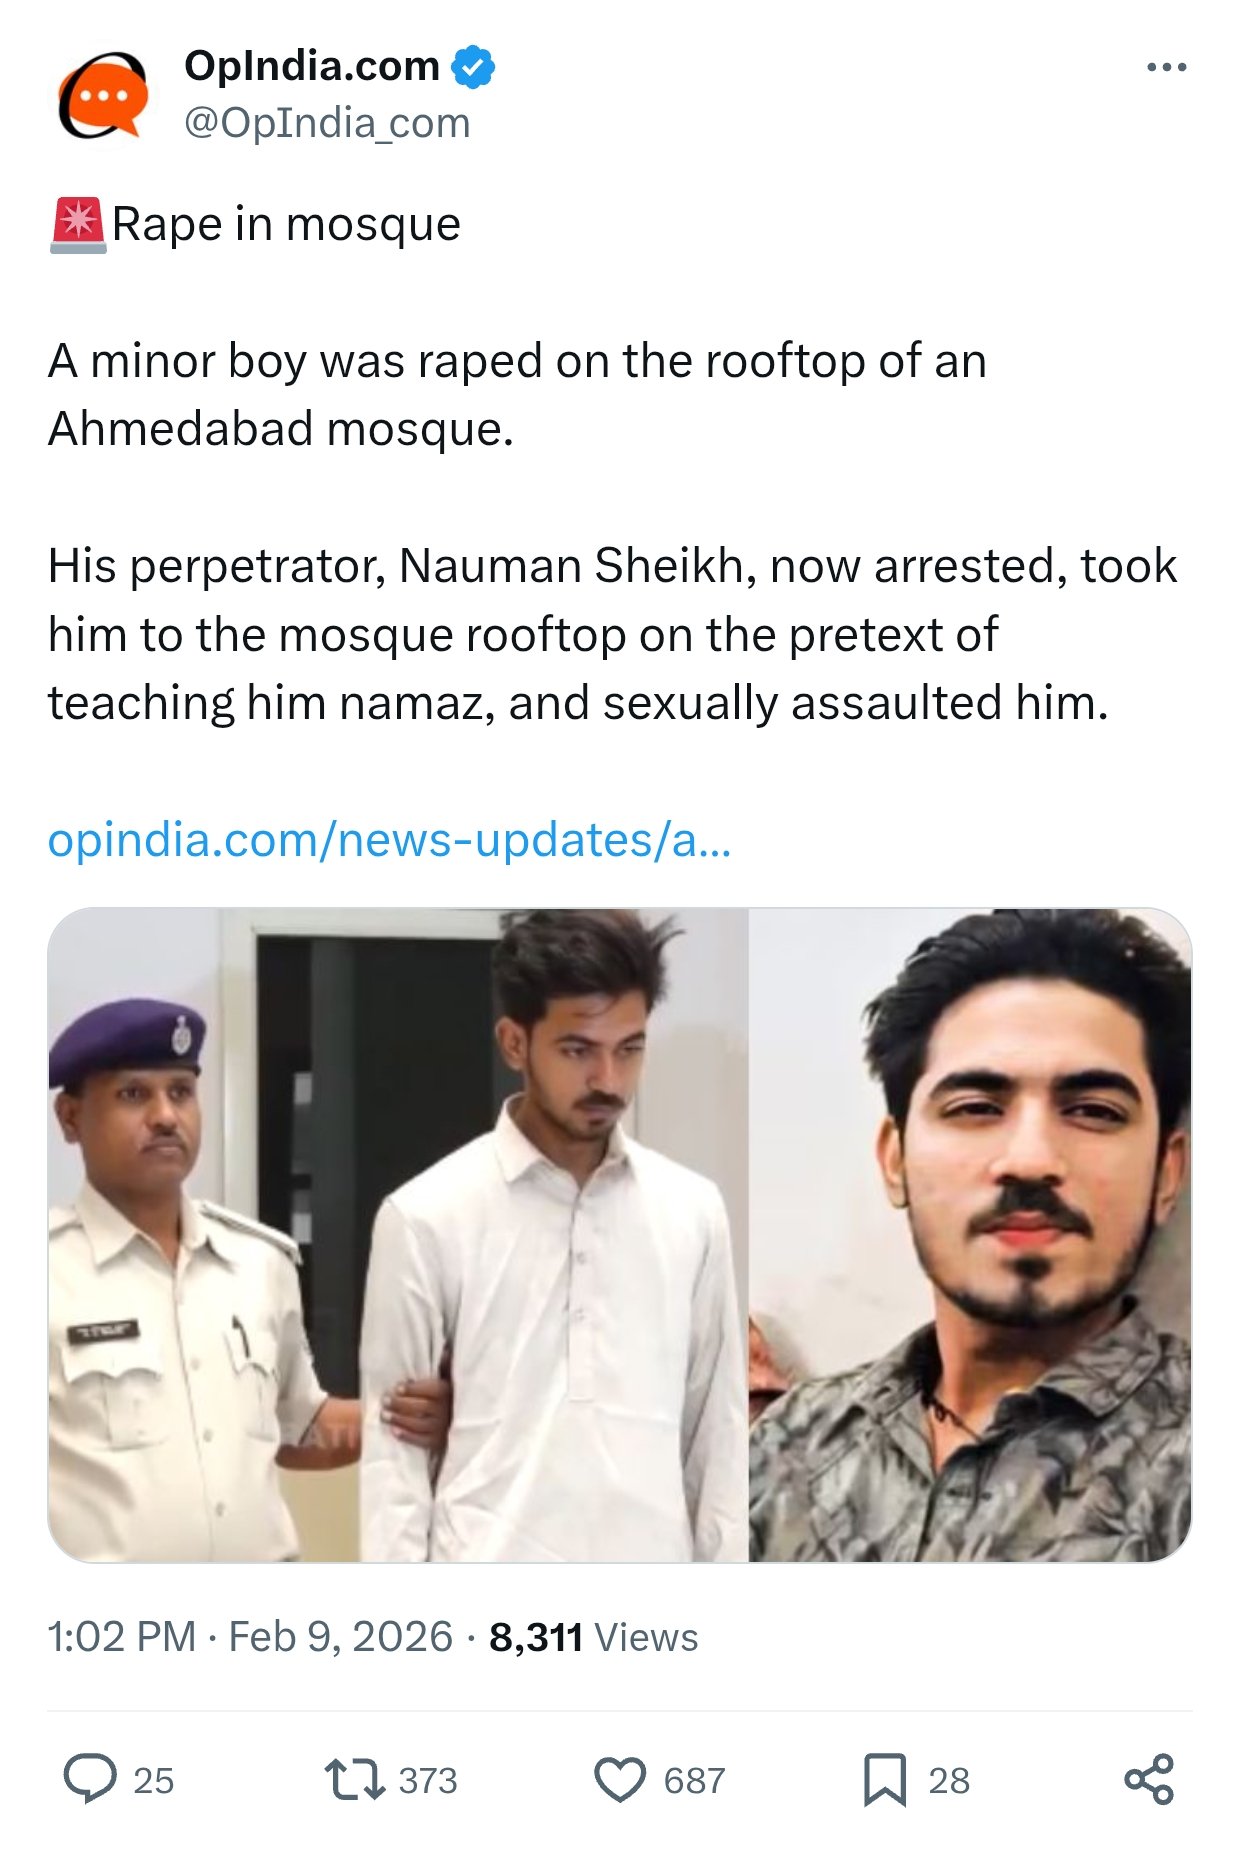
Task: Click the 28 bookmarks count
Action: click(949, 1781)
